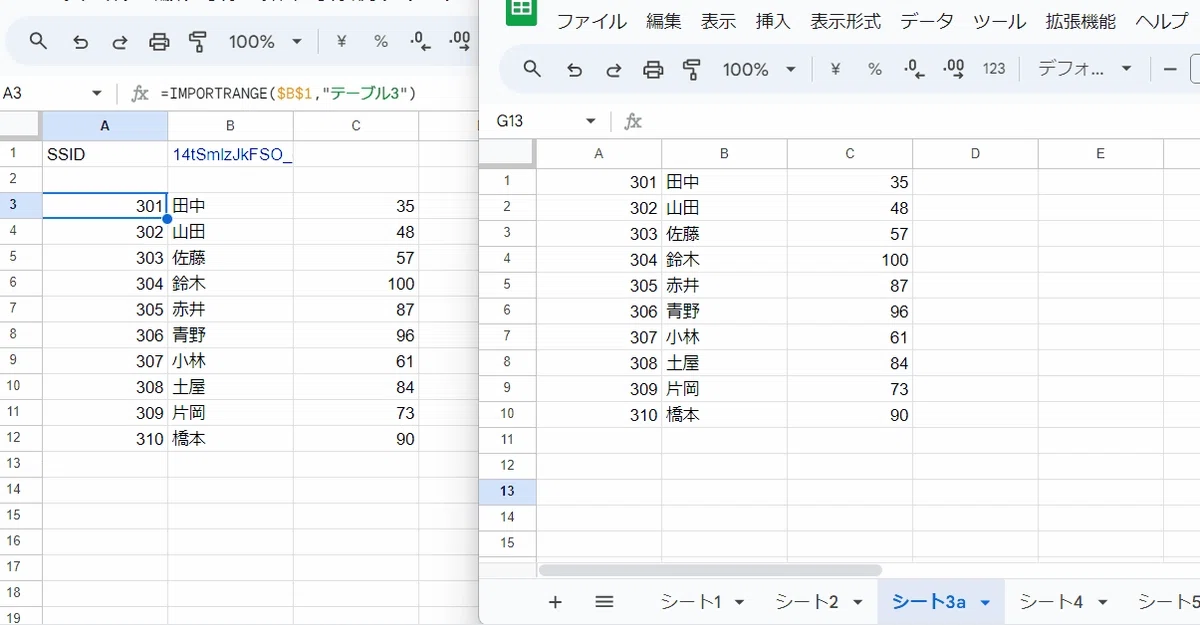The image size is (1200, 625).
Task: Decrease font size with minus button
Action: click(1171, 69)
